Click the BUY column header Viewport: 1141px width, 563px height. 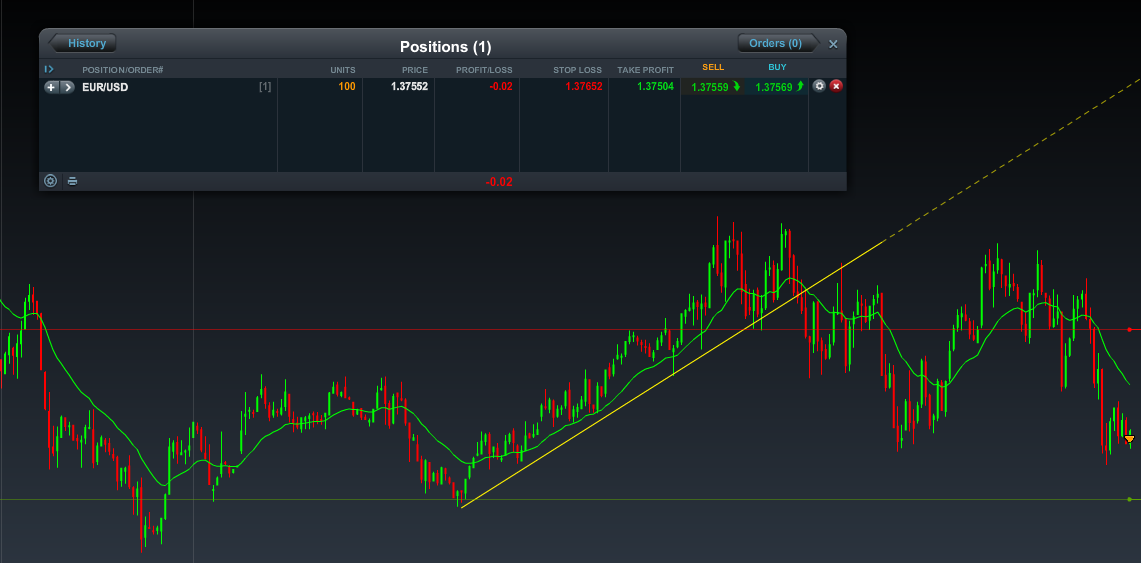777,67
